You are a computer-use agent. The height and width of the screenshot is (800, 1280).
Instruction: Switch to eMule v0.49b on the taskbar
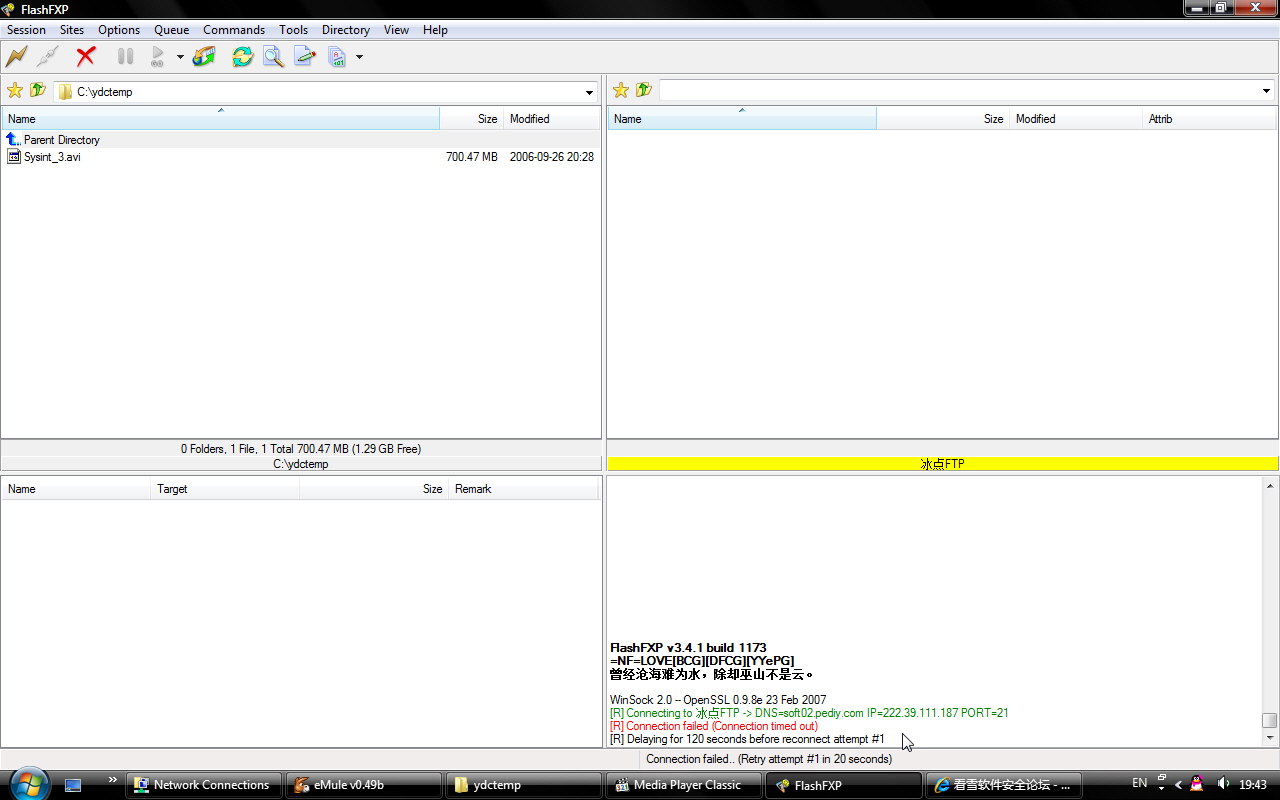pos(364,785)
